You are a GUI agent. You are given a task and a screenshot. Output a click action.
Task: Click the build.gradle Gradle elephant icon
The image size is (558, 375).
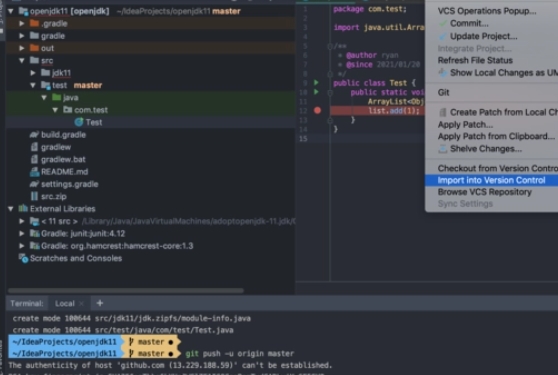point(35,134)
